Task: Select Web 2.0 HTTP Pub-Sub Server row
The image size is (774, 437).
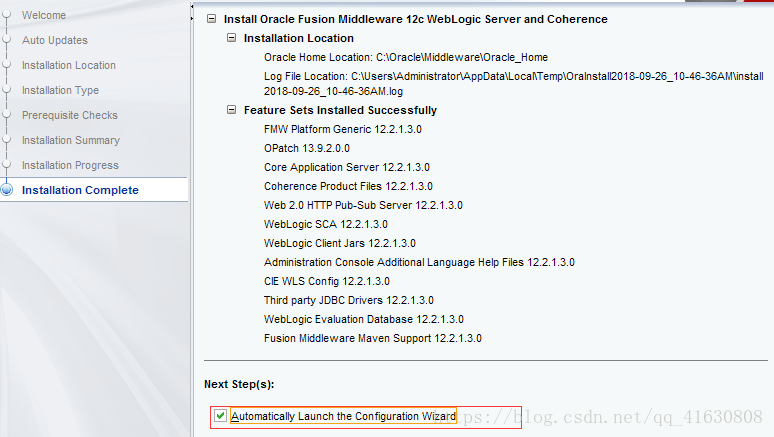Action: pos(363,205)
